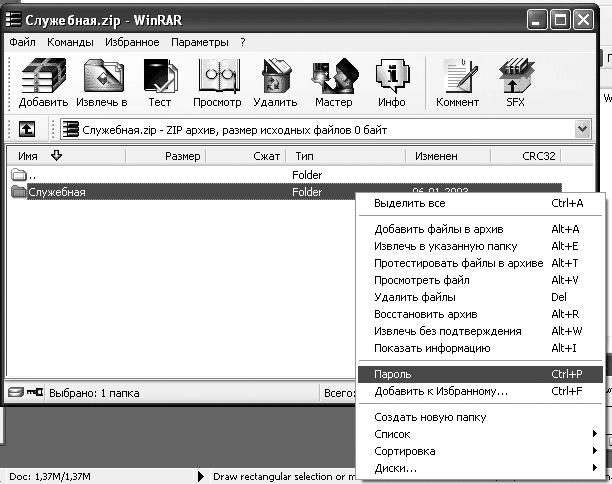Click the Имя column header
The width and height of the screenshot is (612, 484).
click(x=66, y=156)
